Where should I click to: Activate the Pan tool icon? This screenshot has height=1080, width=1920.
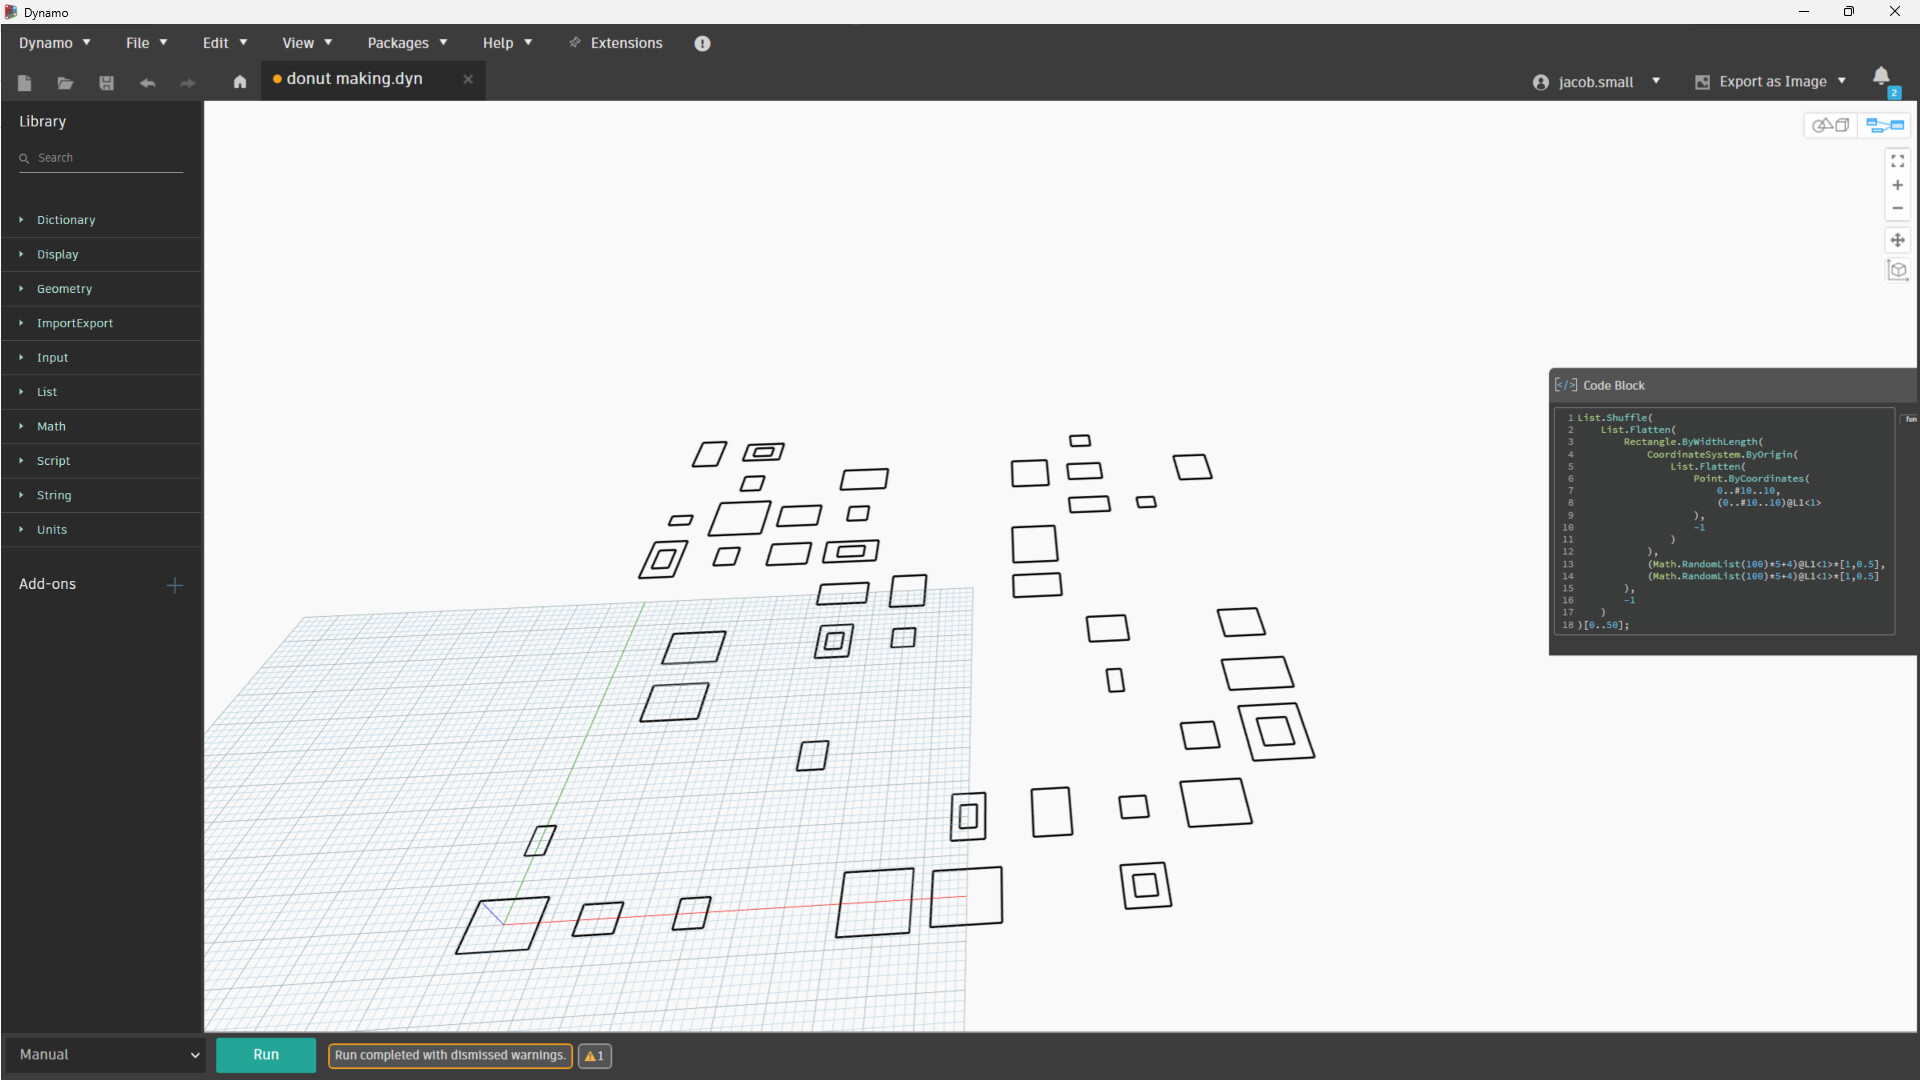click(1897, 240)
